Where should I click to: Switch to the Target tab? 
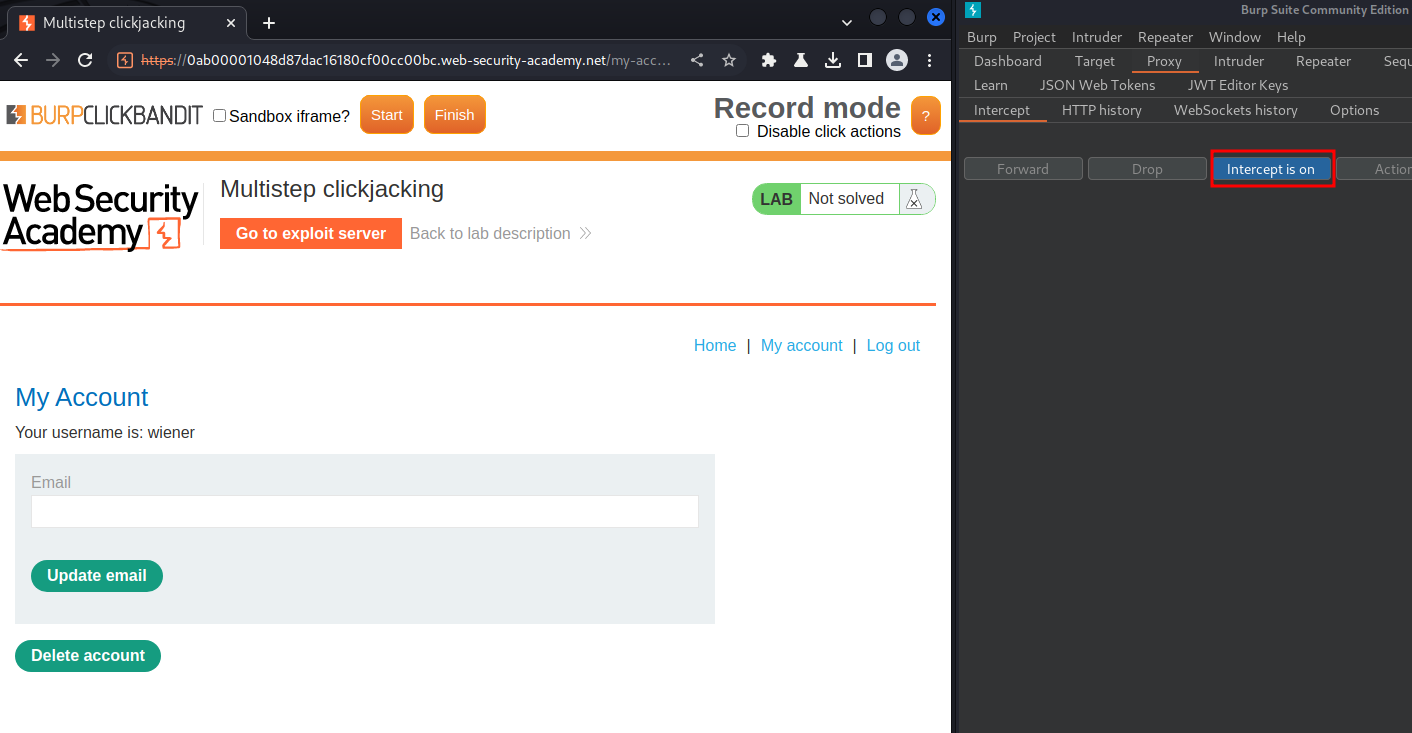pos(1095,61)
